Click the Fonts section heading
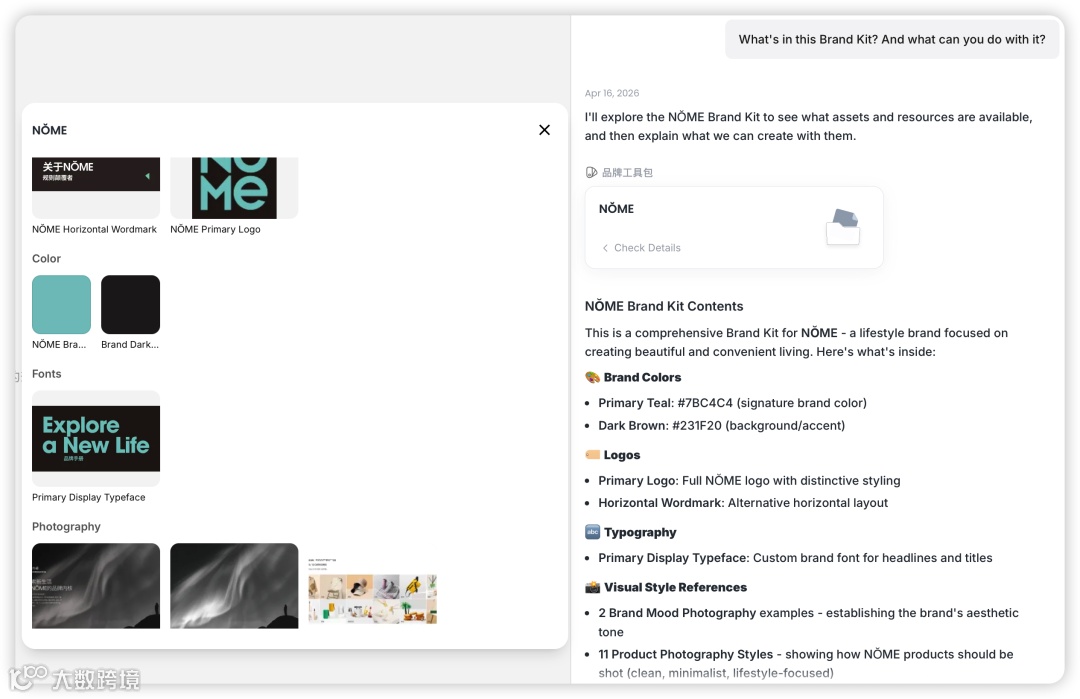 point(46,374)
